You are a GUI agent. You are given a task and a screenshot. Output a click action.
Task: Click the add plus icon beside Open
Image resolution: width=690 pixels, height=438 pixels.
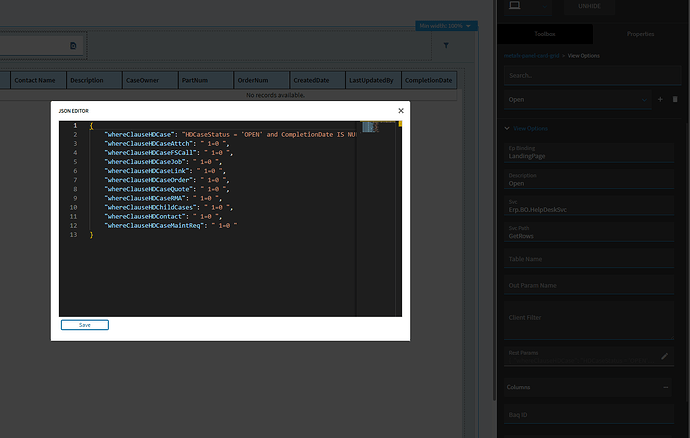click(660, 100)
